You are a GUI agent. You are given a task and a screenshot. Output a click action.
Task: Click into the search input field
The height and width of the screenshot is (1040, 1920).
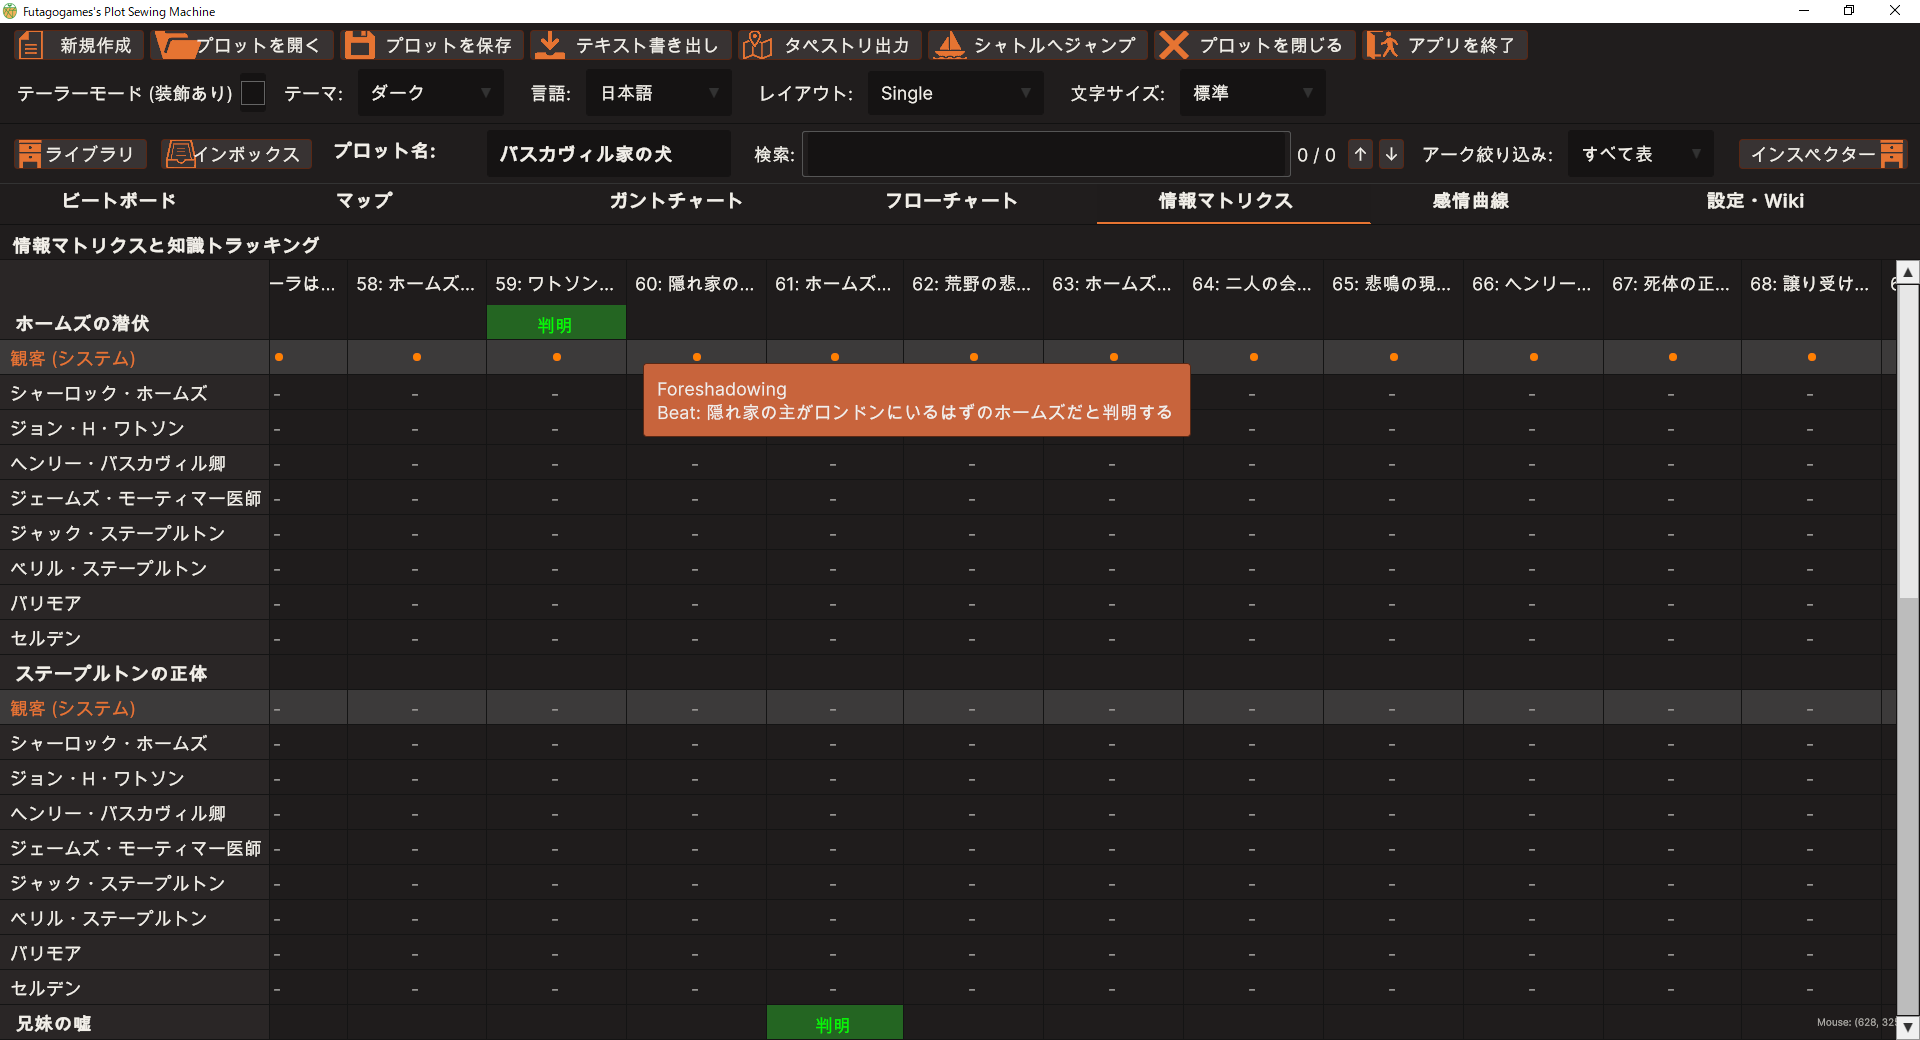[x=1045, y=154]
